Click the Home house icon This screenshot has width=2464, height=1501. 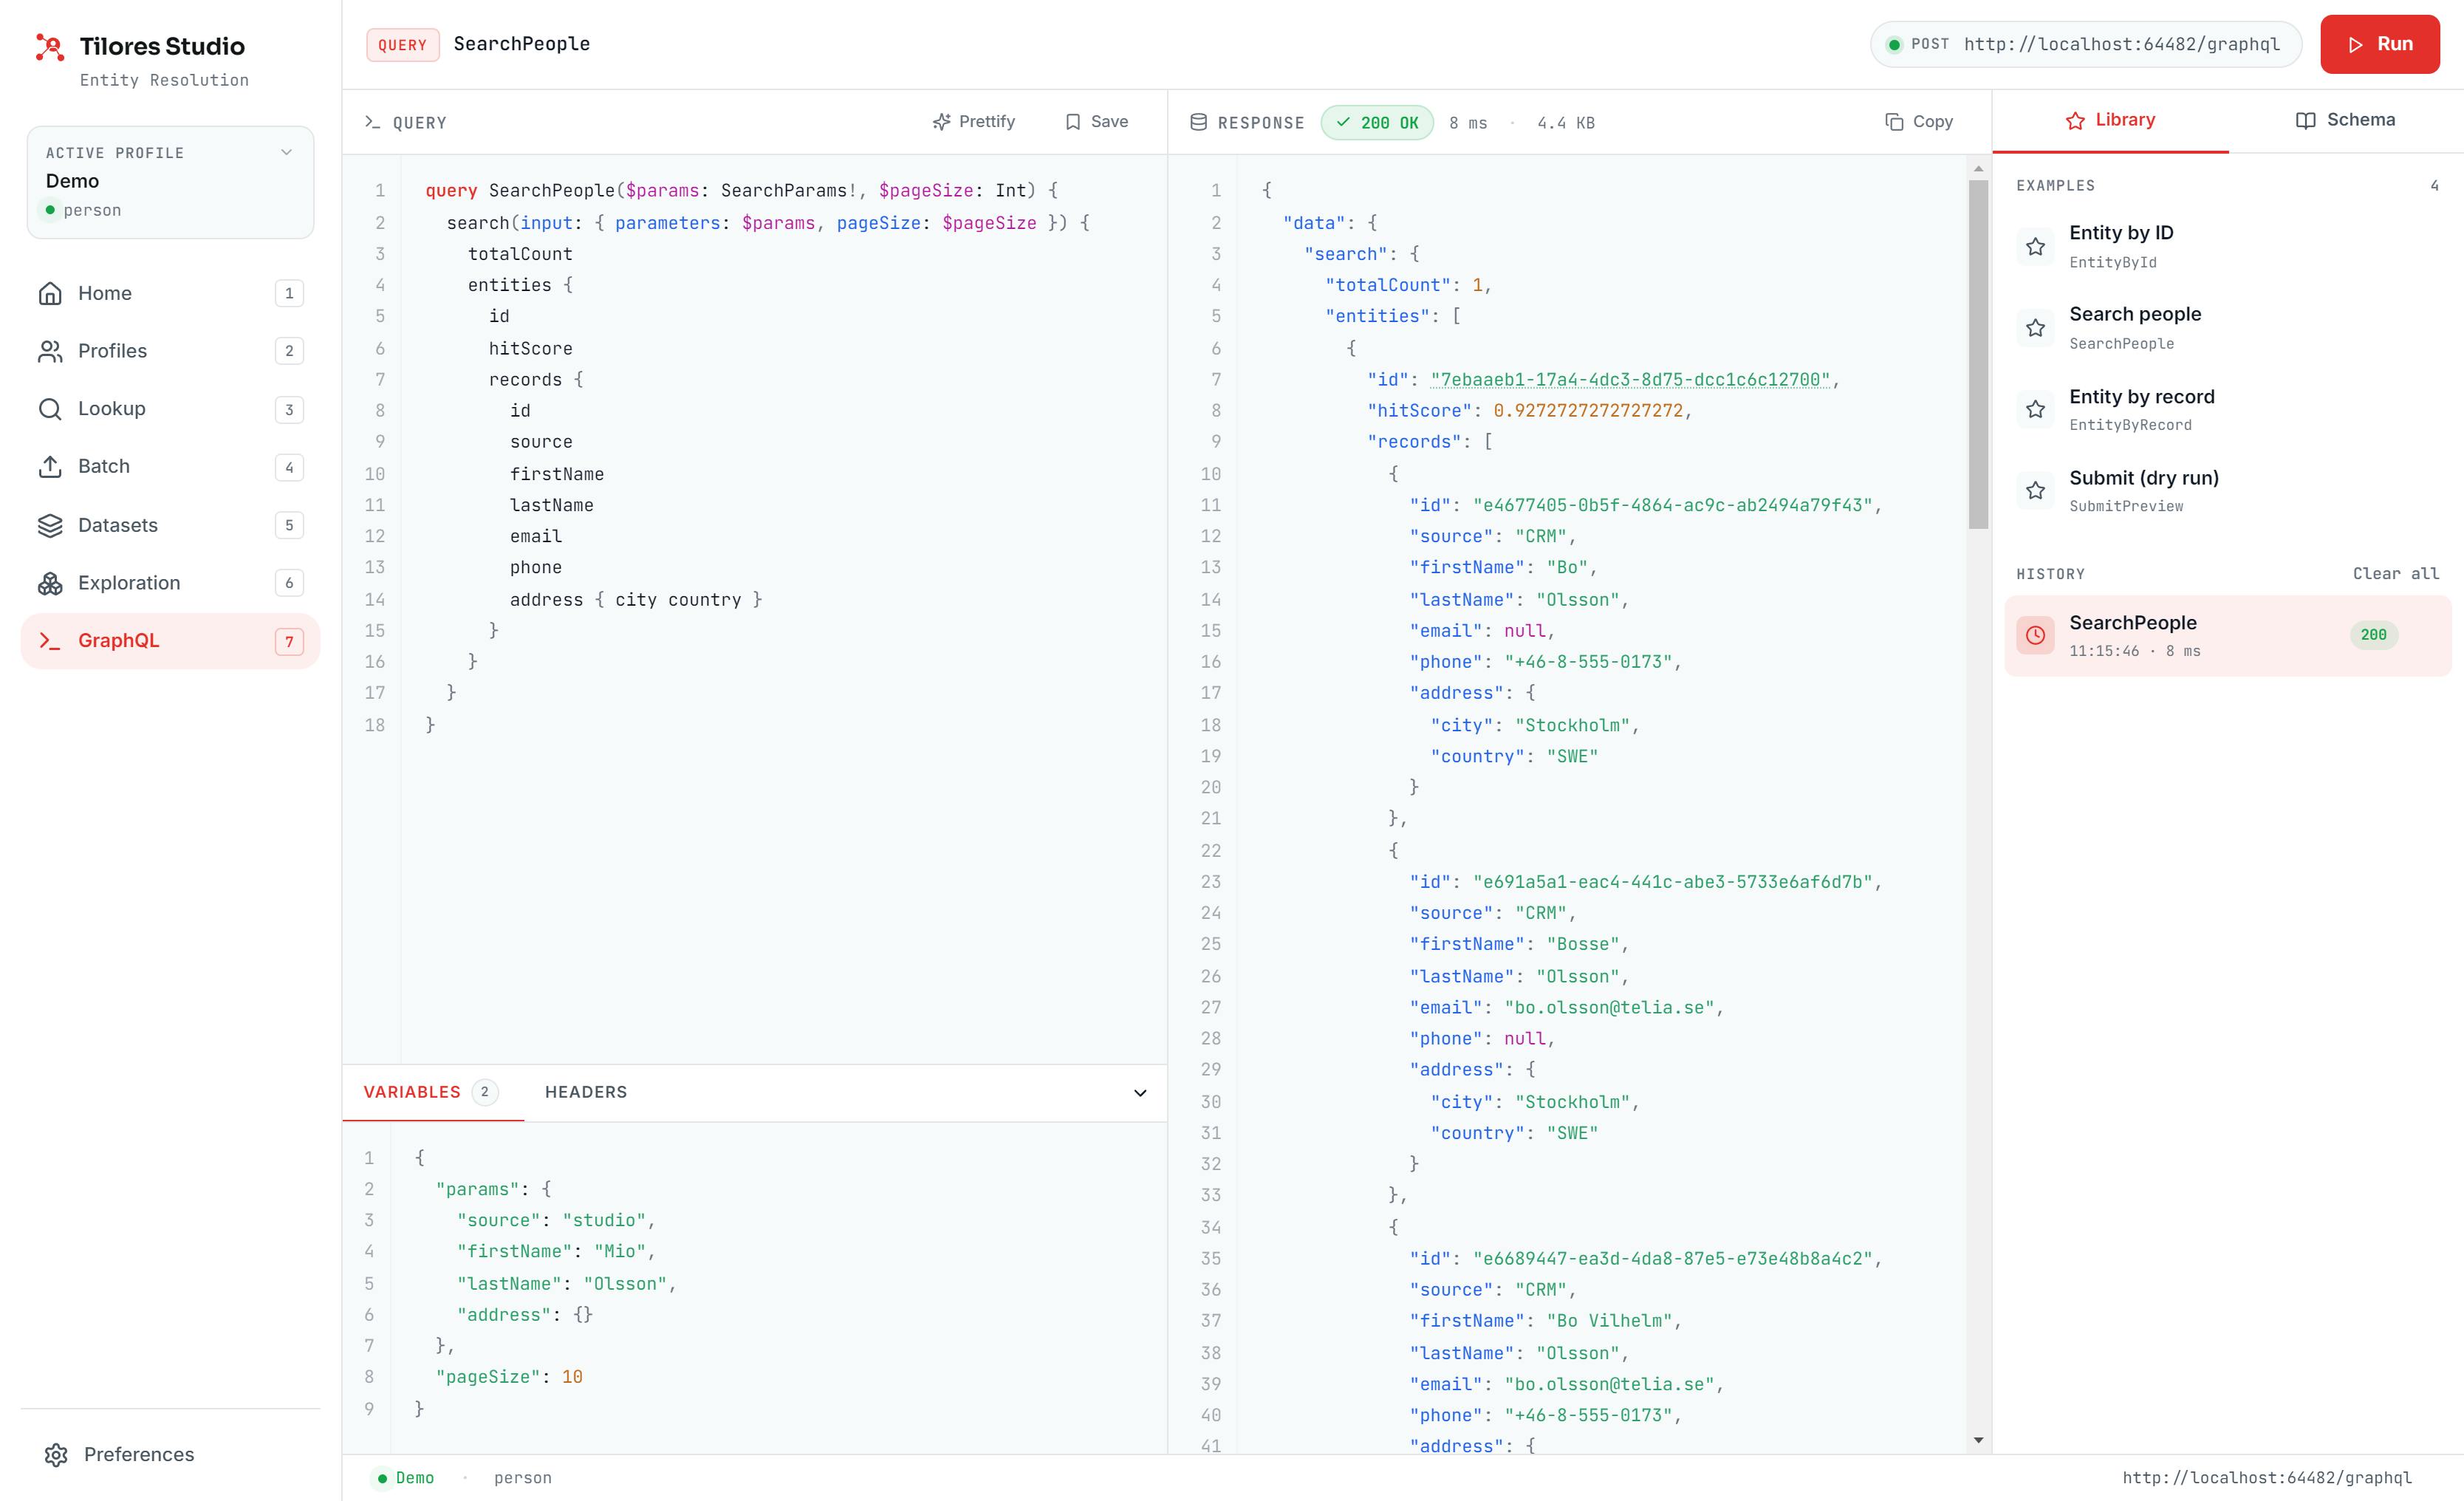click(50, 293)
